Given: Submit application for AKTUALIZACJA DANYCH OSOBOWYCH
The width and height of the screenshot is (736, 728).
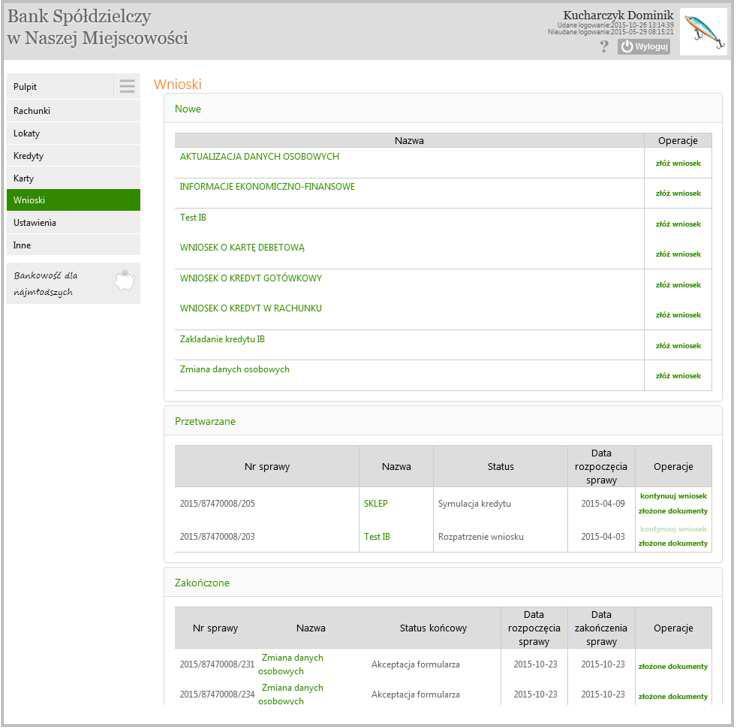Looking at the screenshot, I should tap(678, 163).
